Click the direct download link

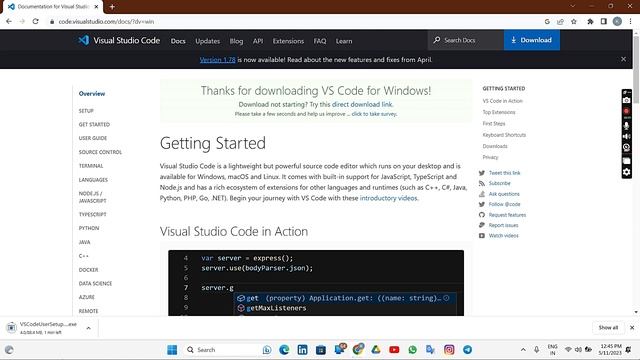362,104
